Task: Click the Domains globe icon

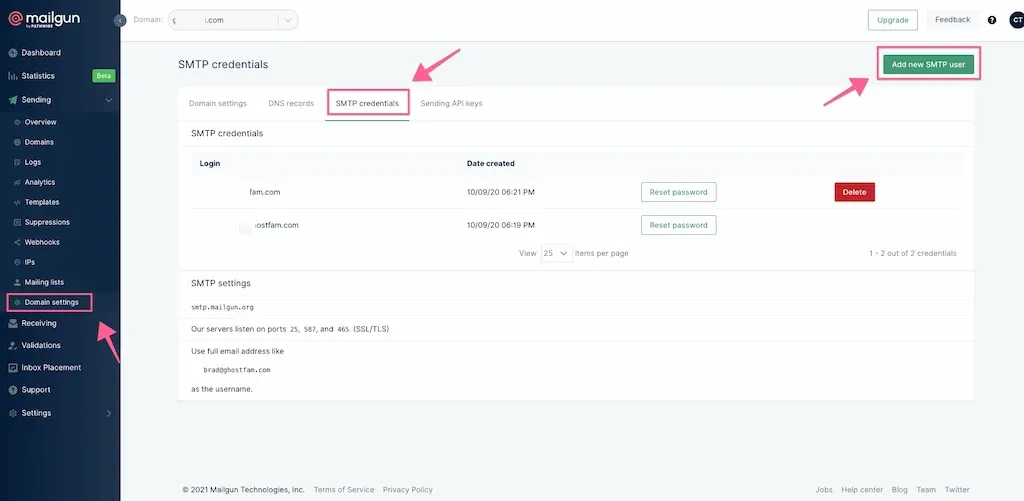Action: [x=18, y=142]
